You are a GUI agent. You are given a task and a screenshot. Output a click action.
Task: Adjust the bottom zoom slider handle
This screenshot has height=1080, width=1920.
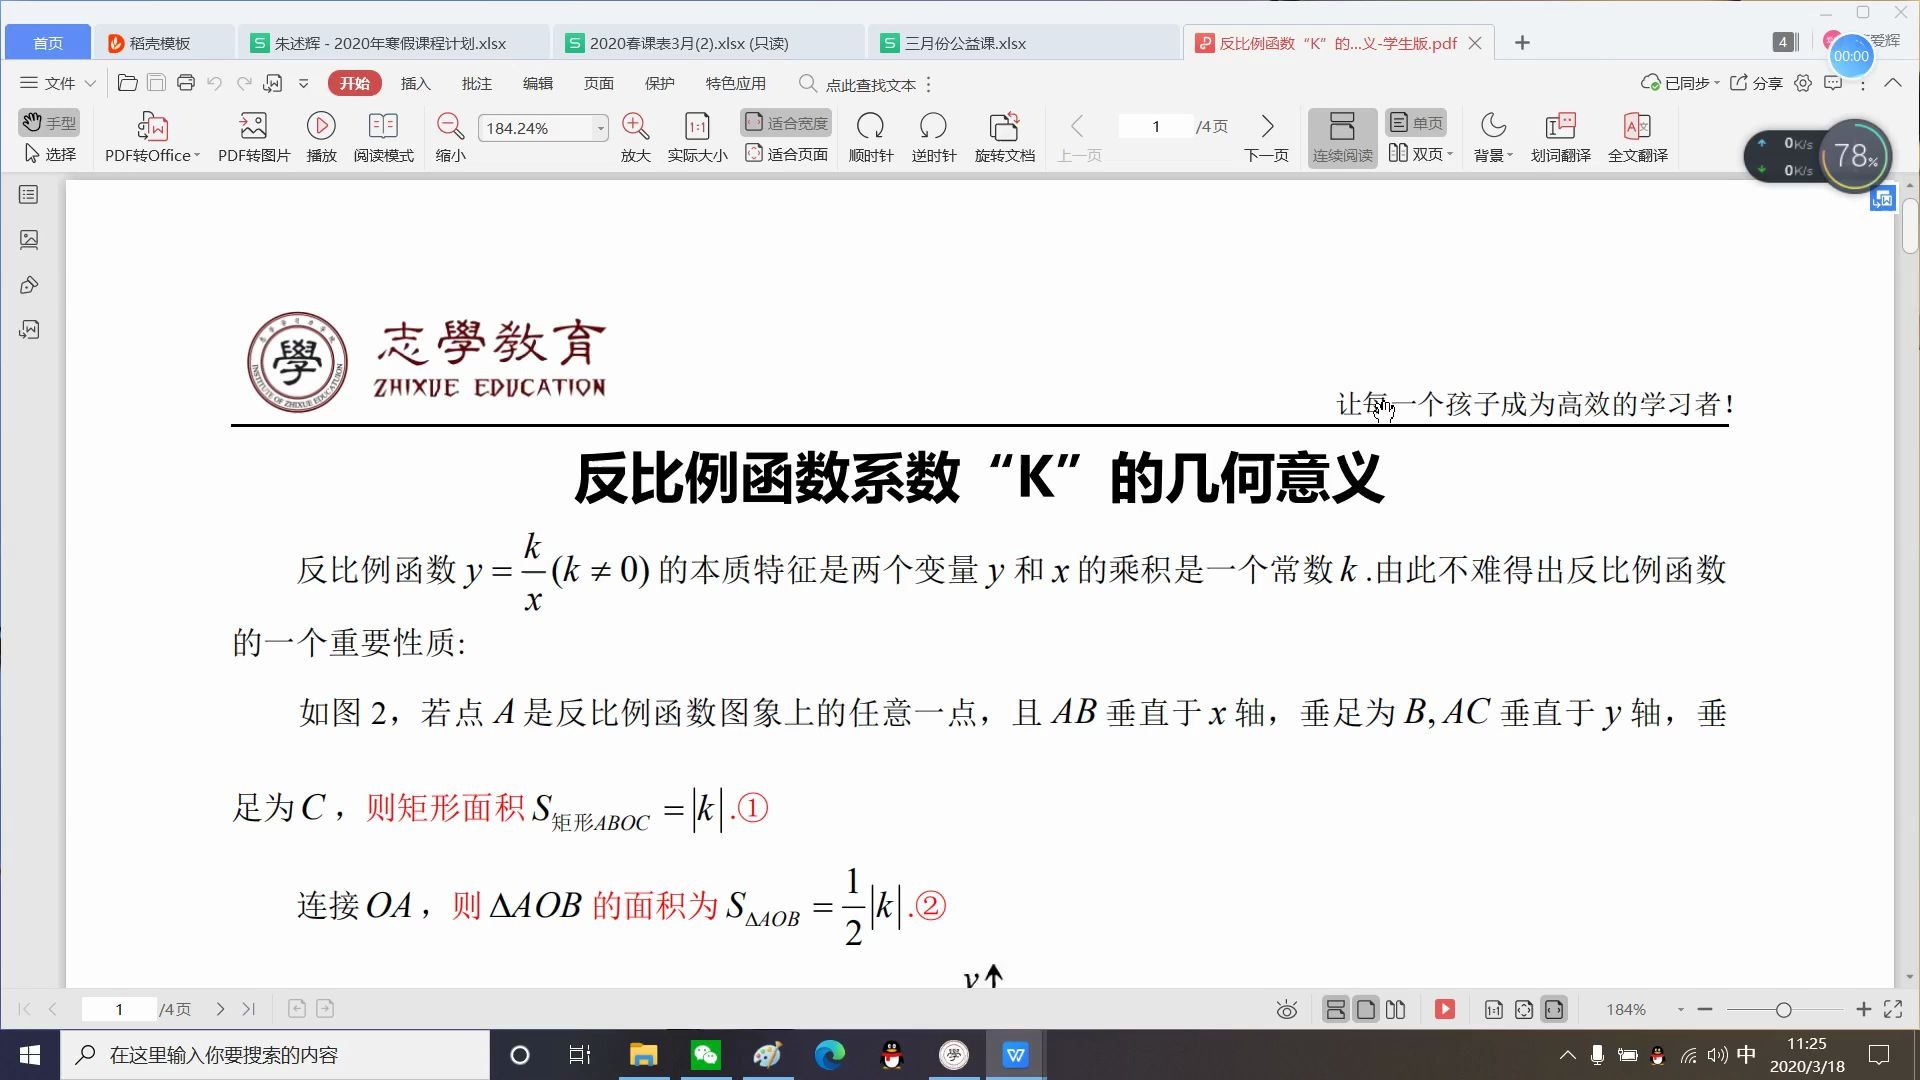tap(1783, 1010)
